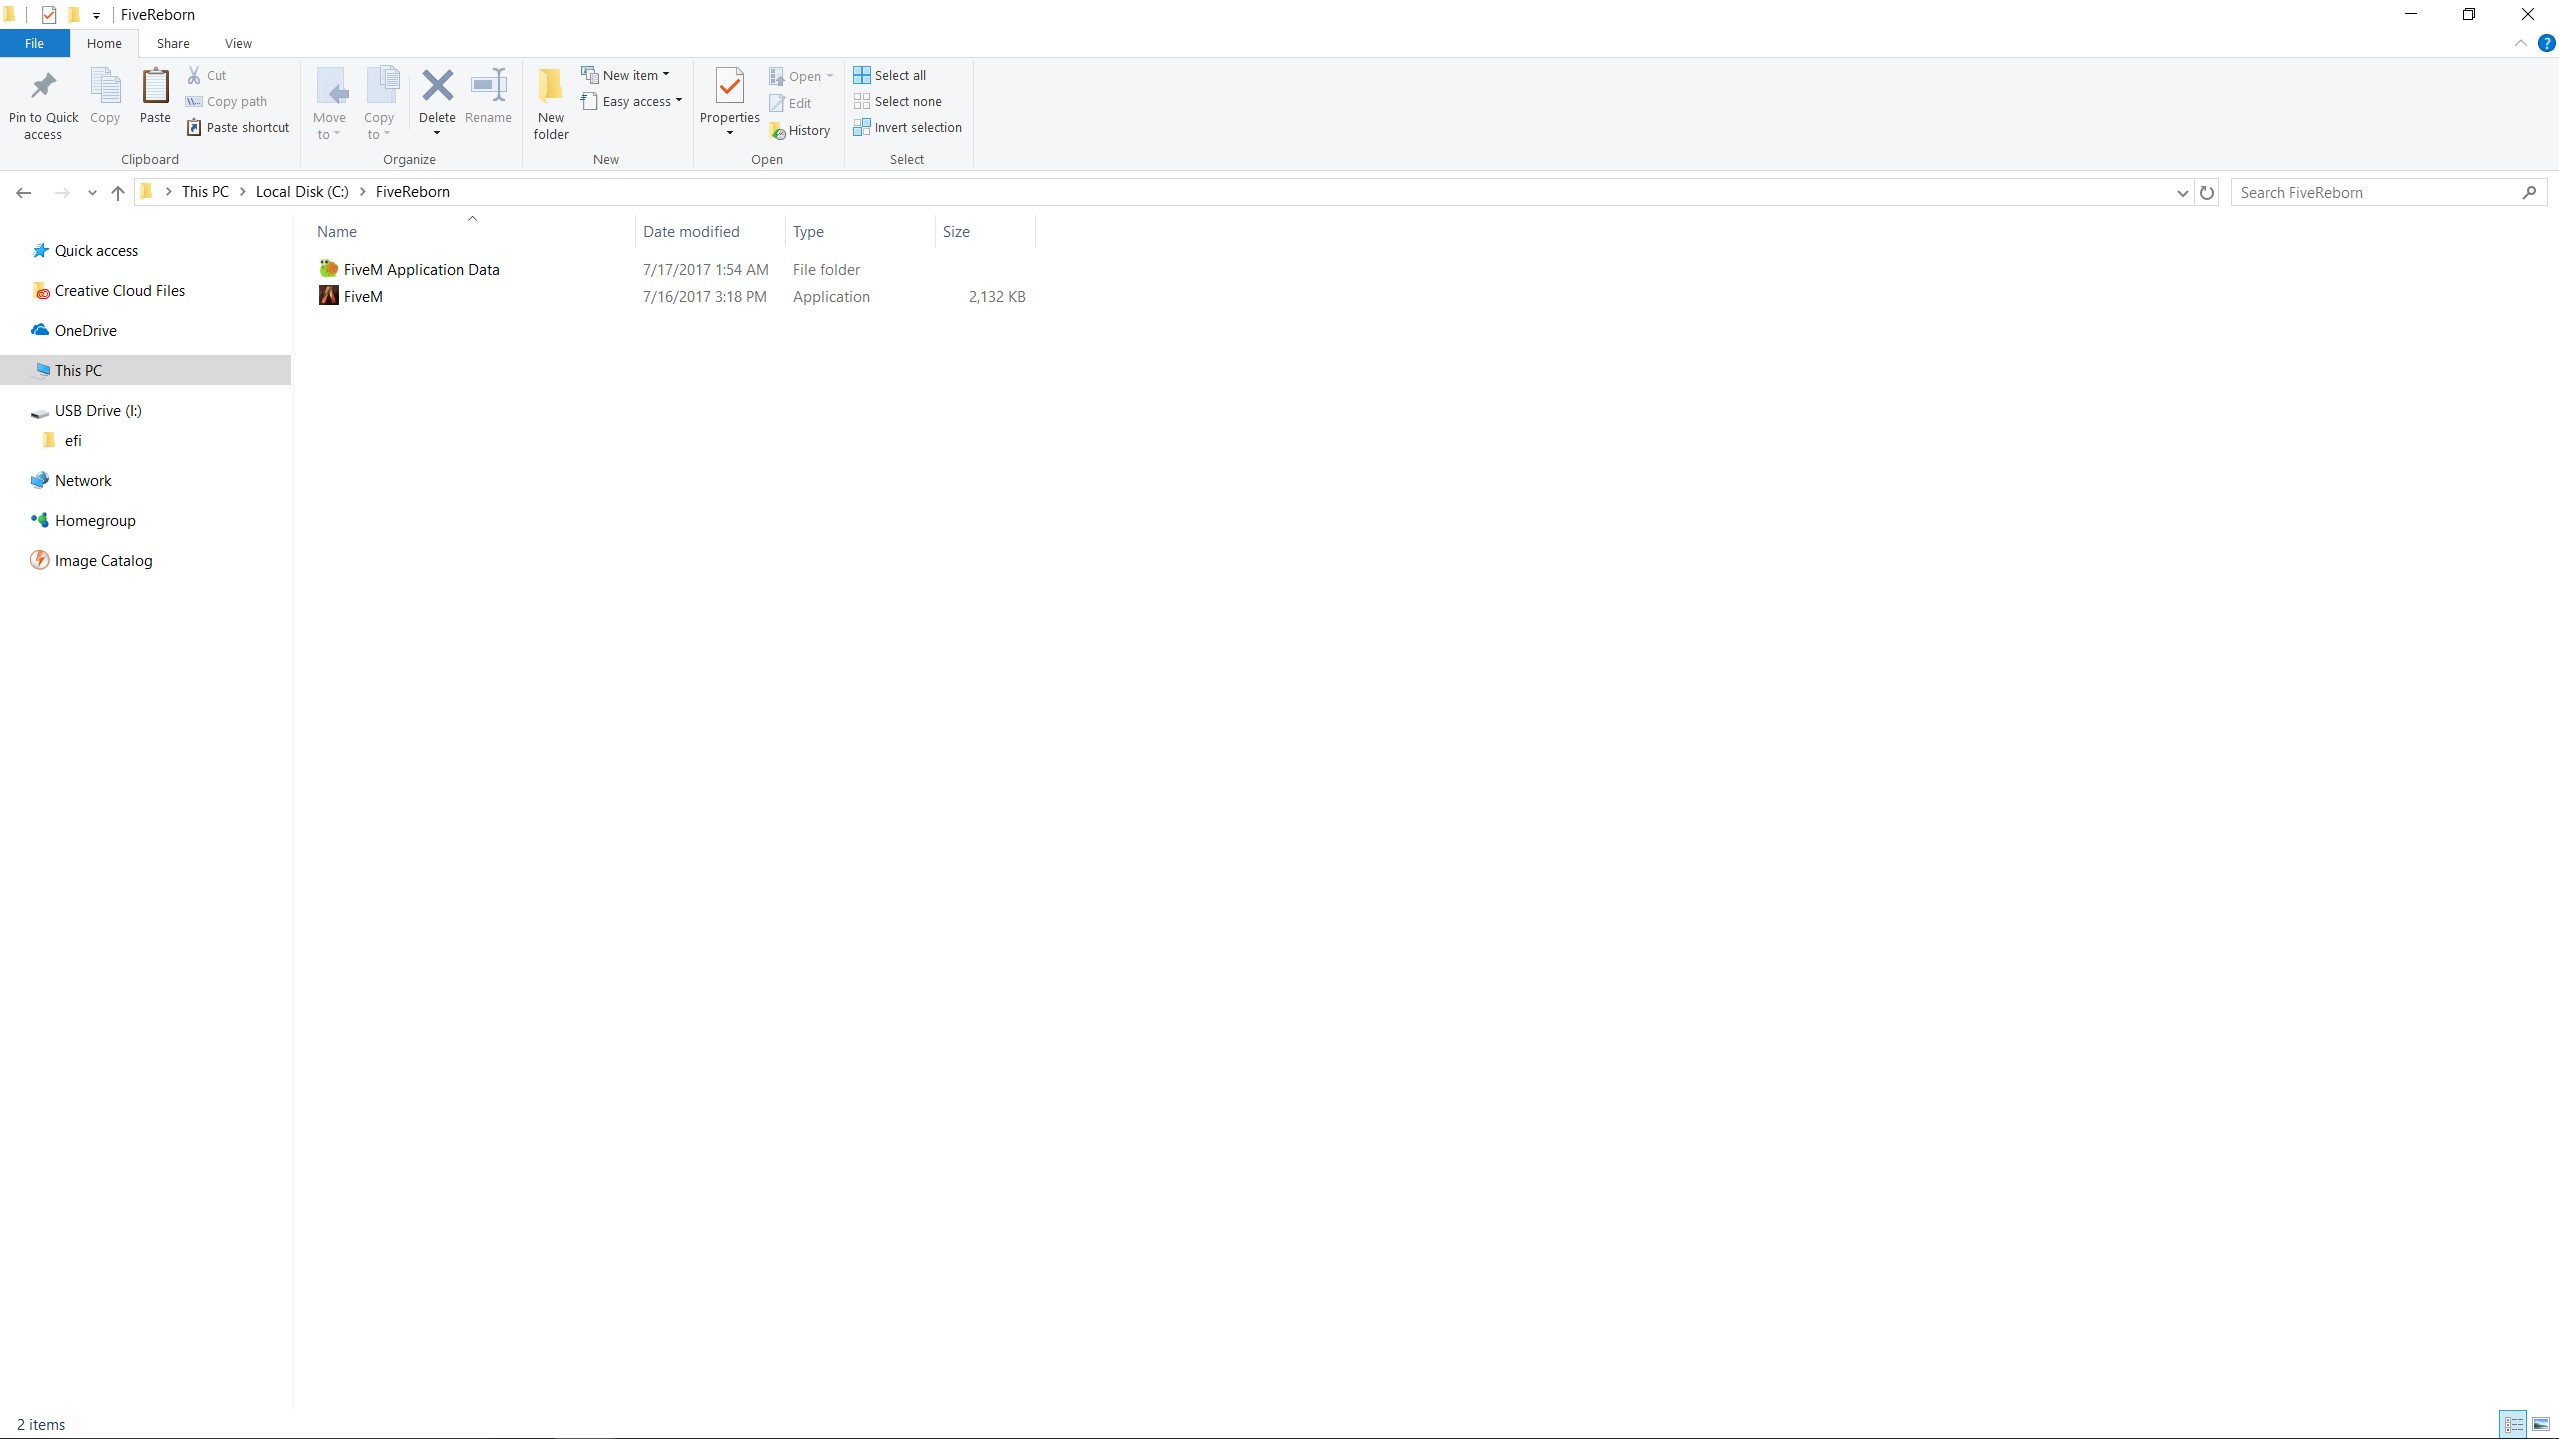Click the Edit command in Open group
Image resolution: width=2559 pixels, height=1439 pixels.
(790, 103)
